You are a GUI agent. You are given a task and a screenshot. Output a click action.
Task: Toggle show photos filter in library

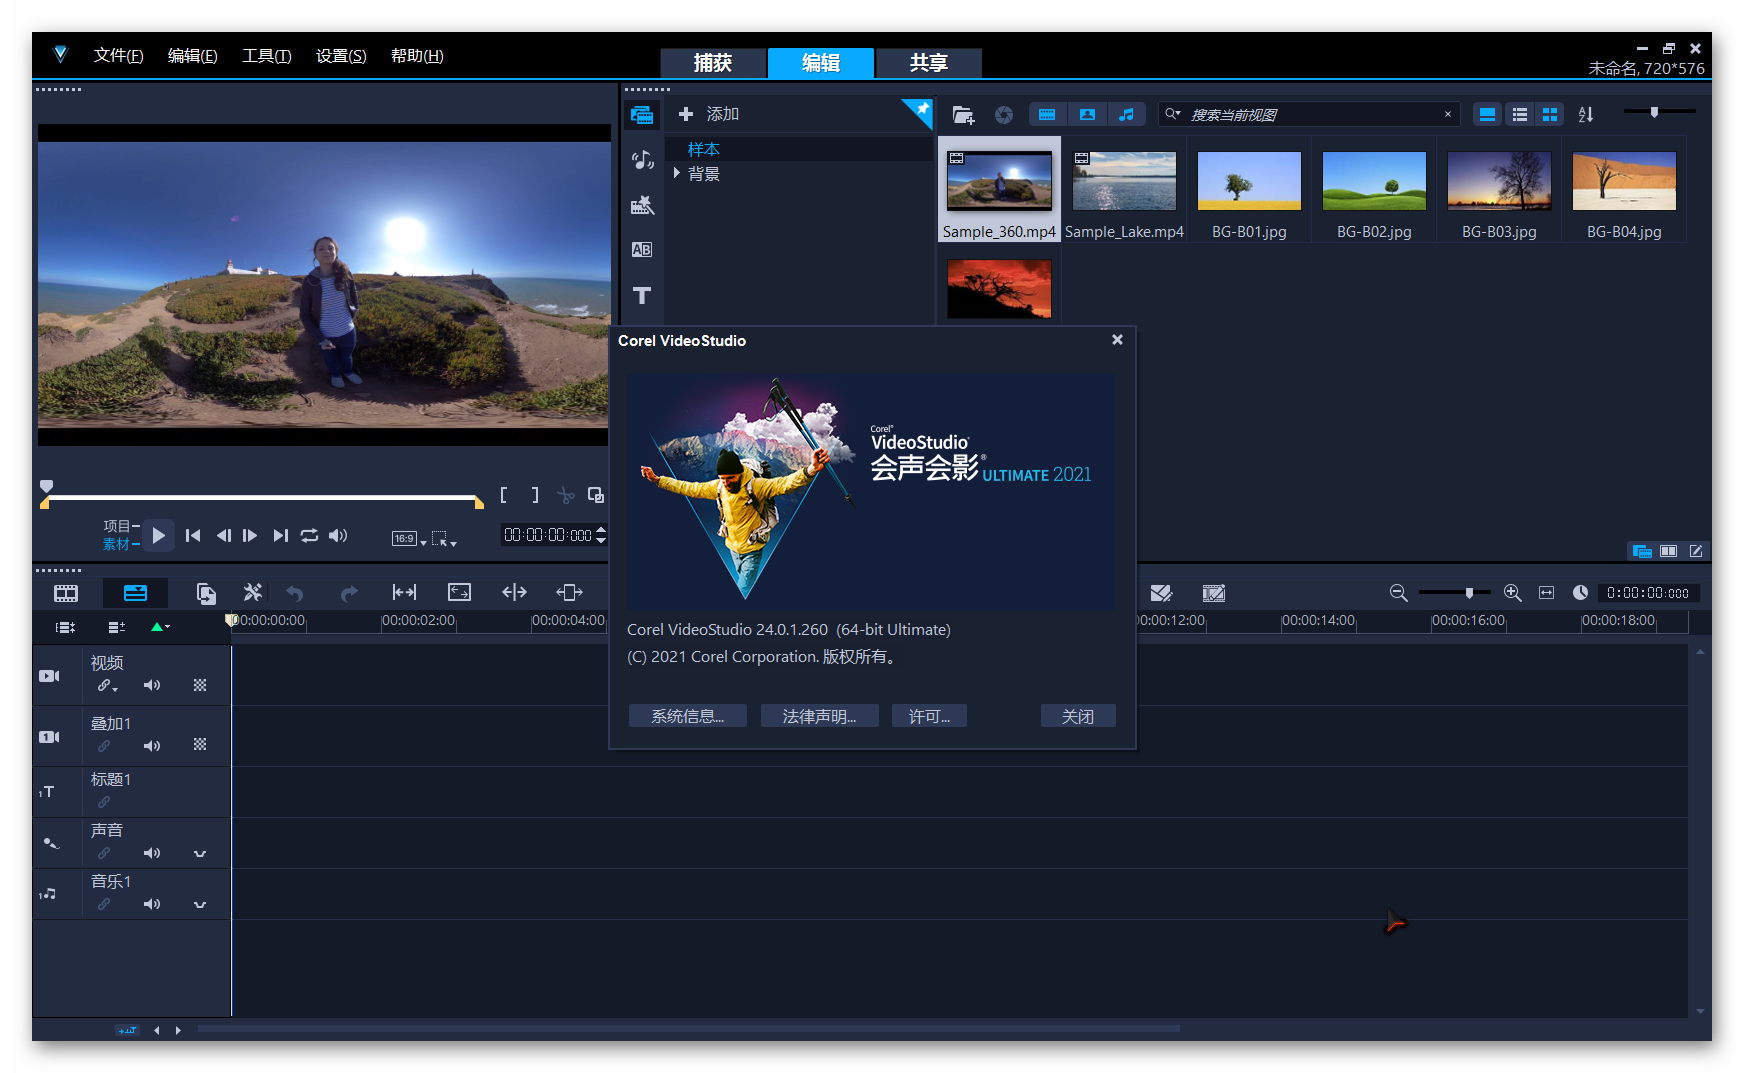1087,115
